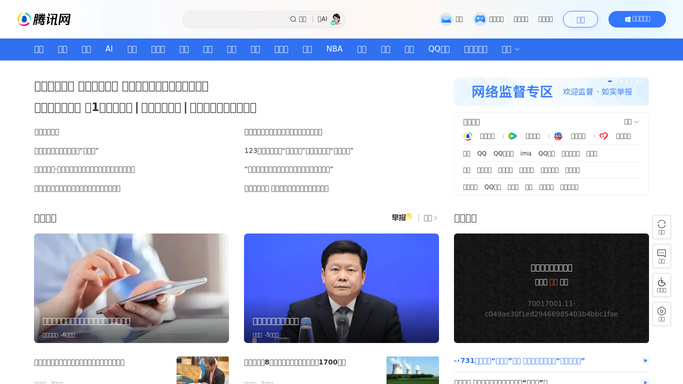Open the mail envelope icon in the header
Screen dimensions: 683x384
(446, 19)
